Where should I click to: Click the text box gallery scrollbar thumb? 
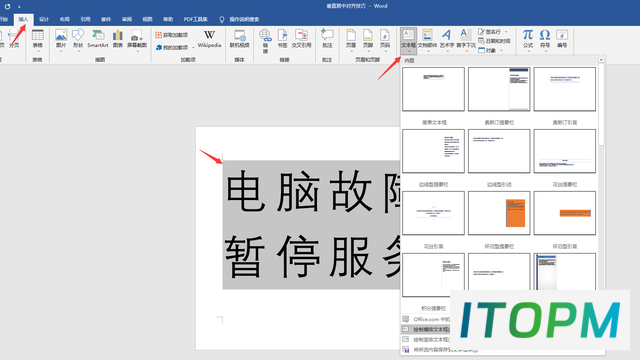click(x=601, y=104)
